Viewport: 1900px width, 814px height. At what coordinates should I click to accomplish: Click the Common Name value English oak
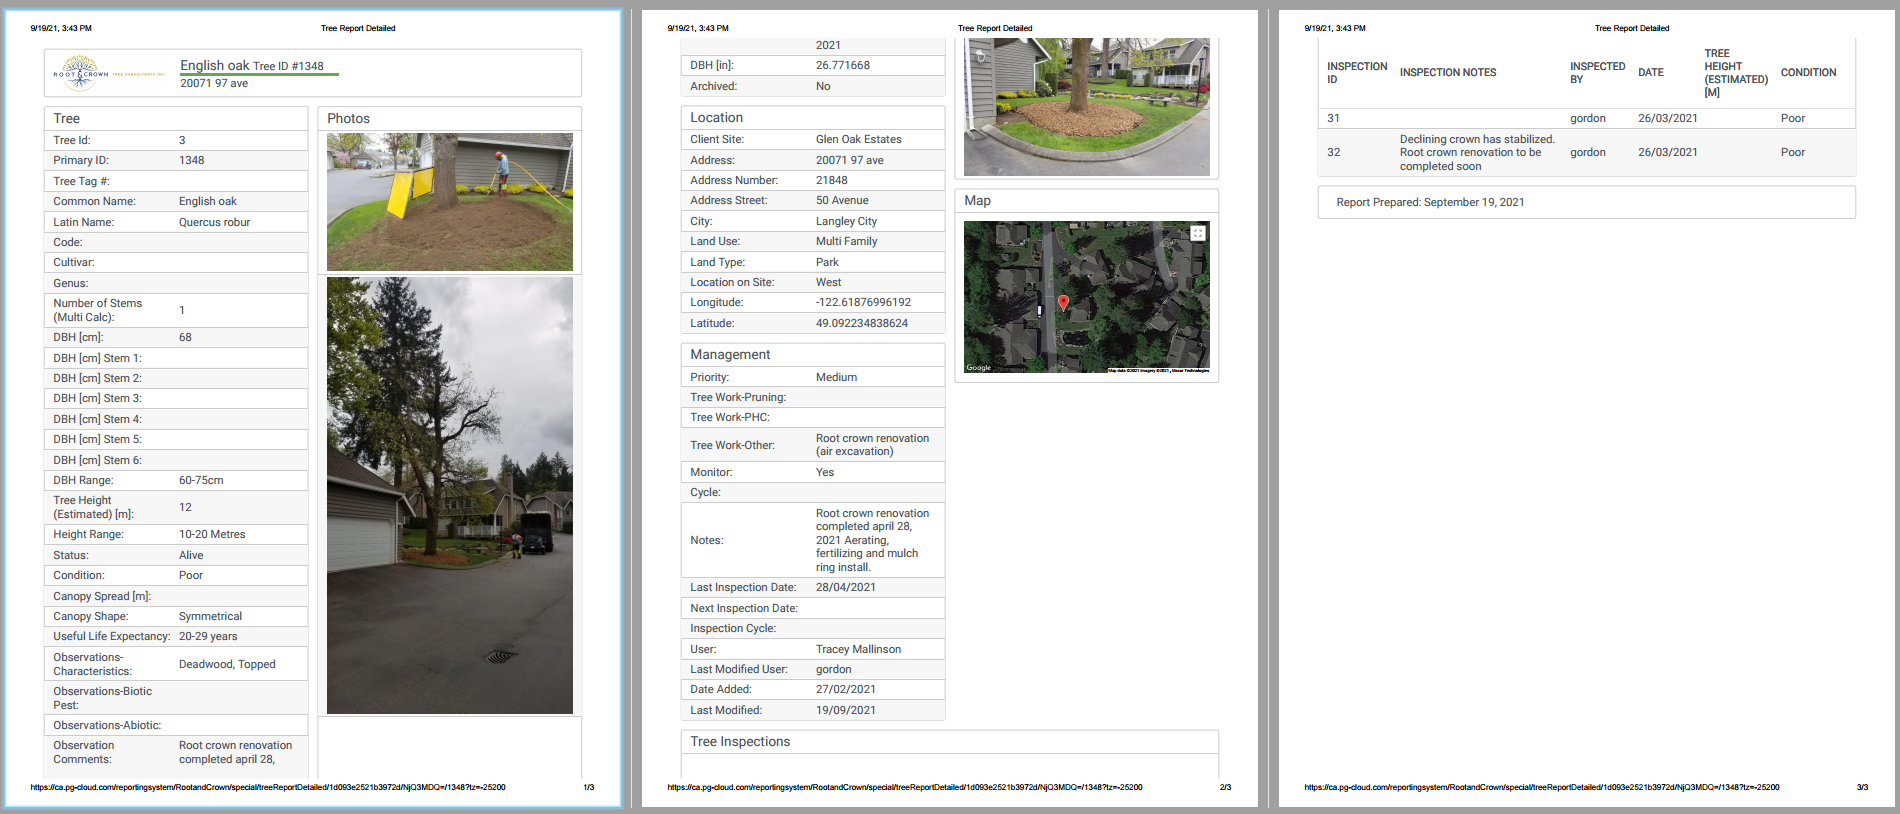pos(208,201)
